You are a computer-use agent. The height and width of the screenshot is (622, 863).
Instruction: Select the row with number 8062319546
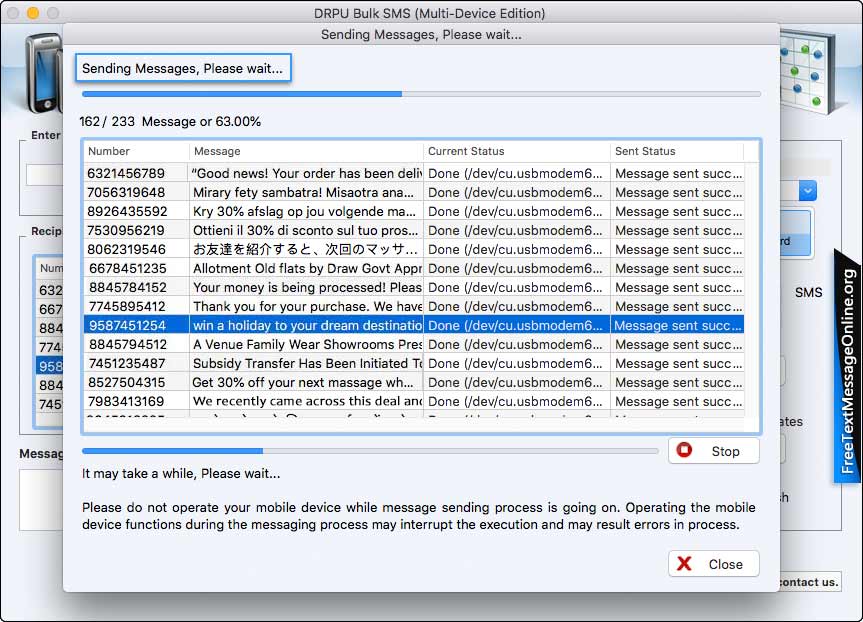pyautogui.click(x=414, y=249)
